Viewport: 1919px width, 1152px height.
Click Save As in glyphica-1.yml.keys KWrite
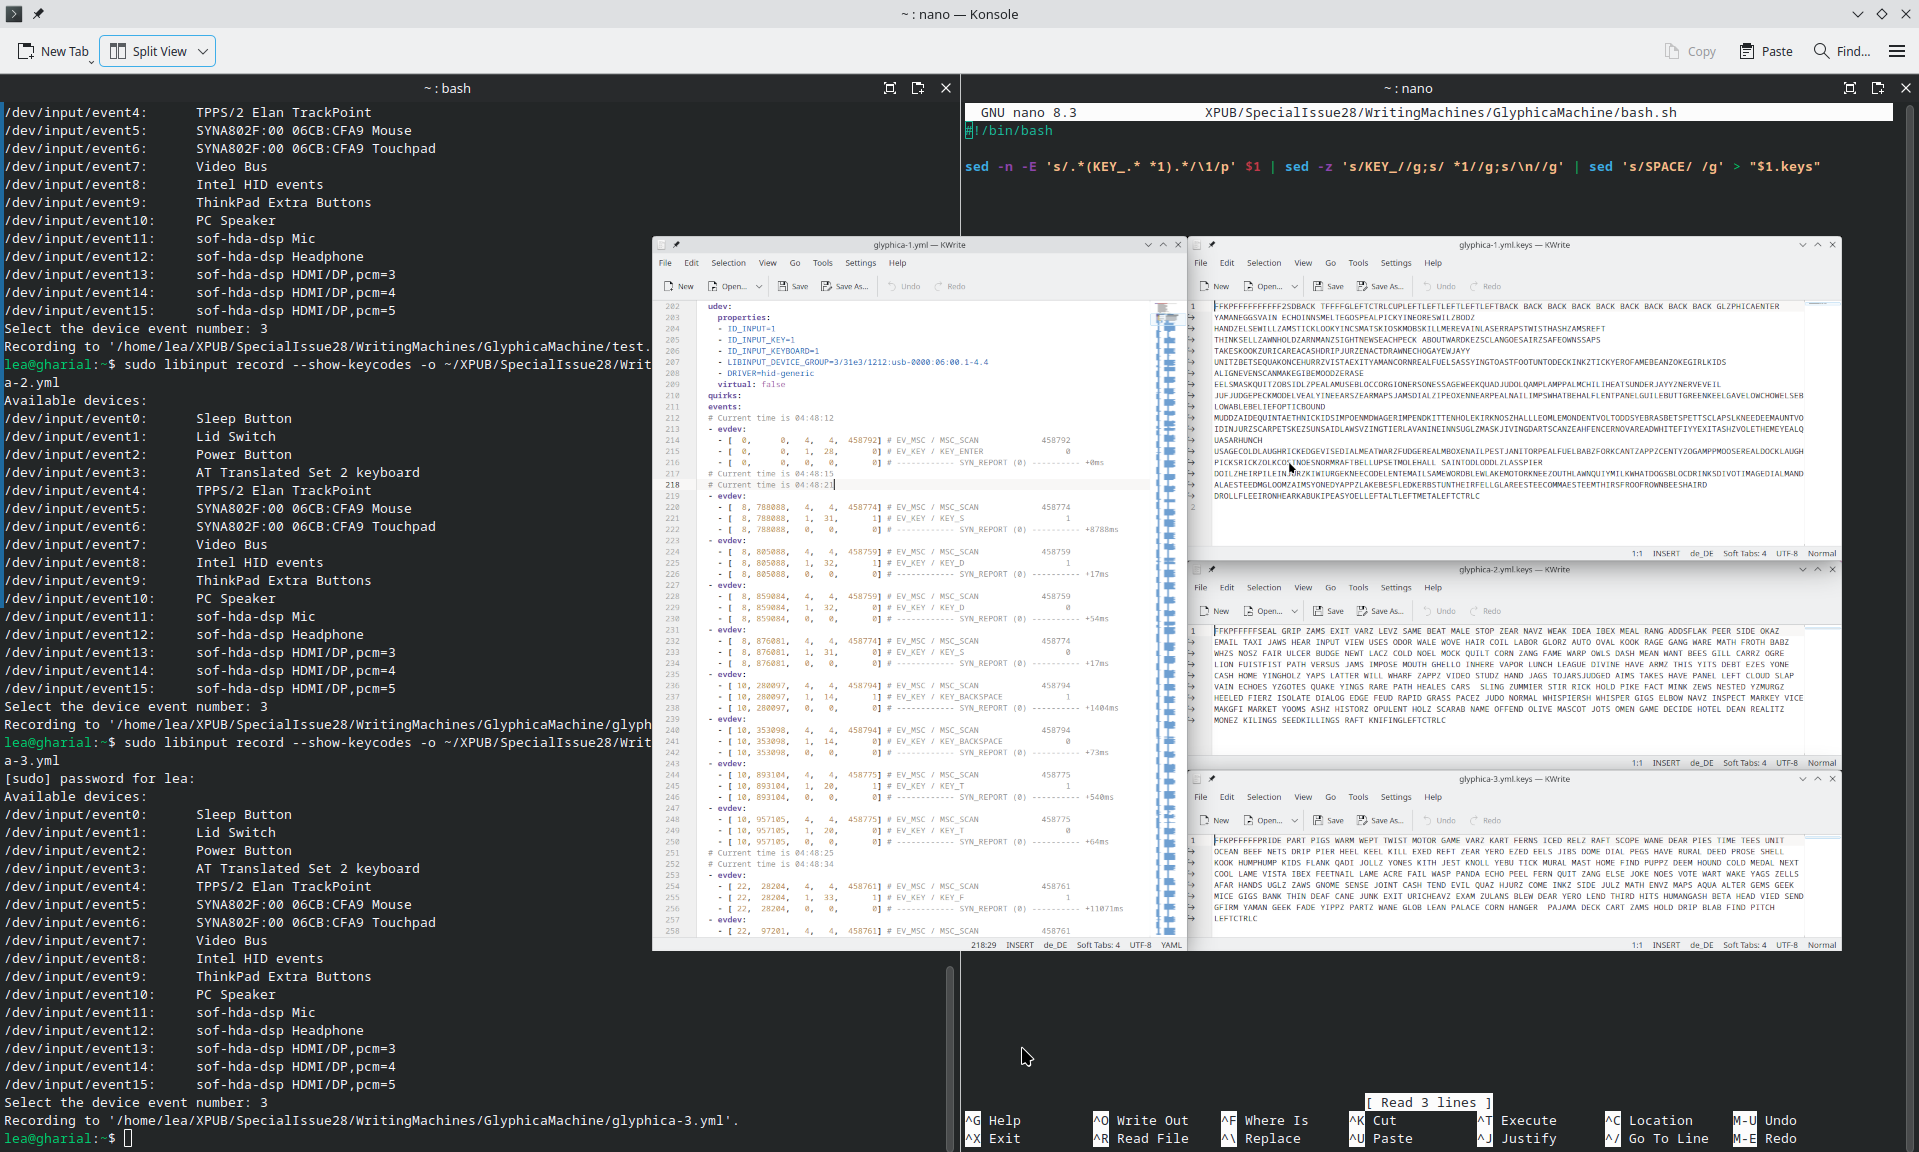tap(1381, 286)
